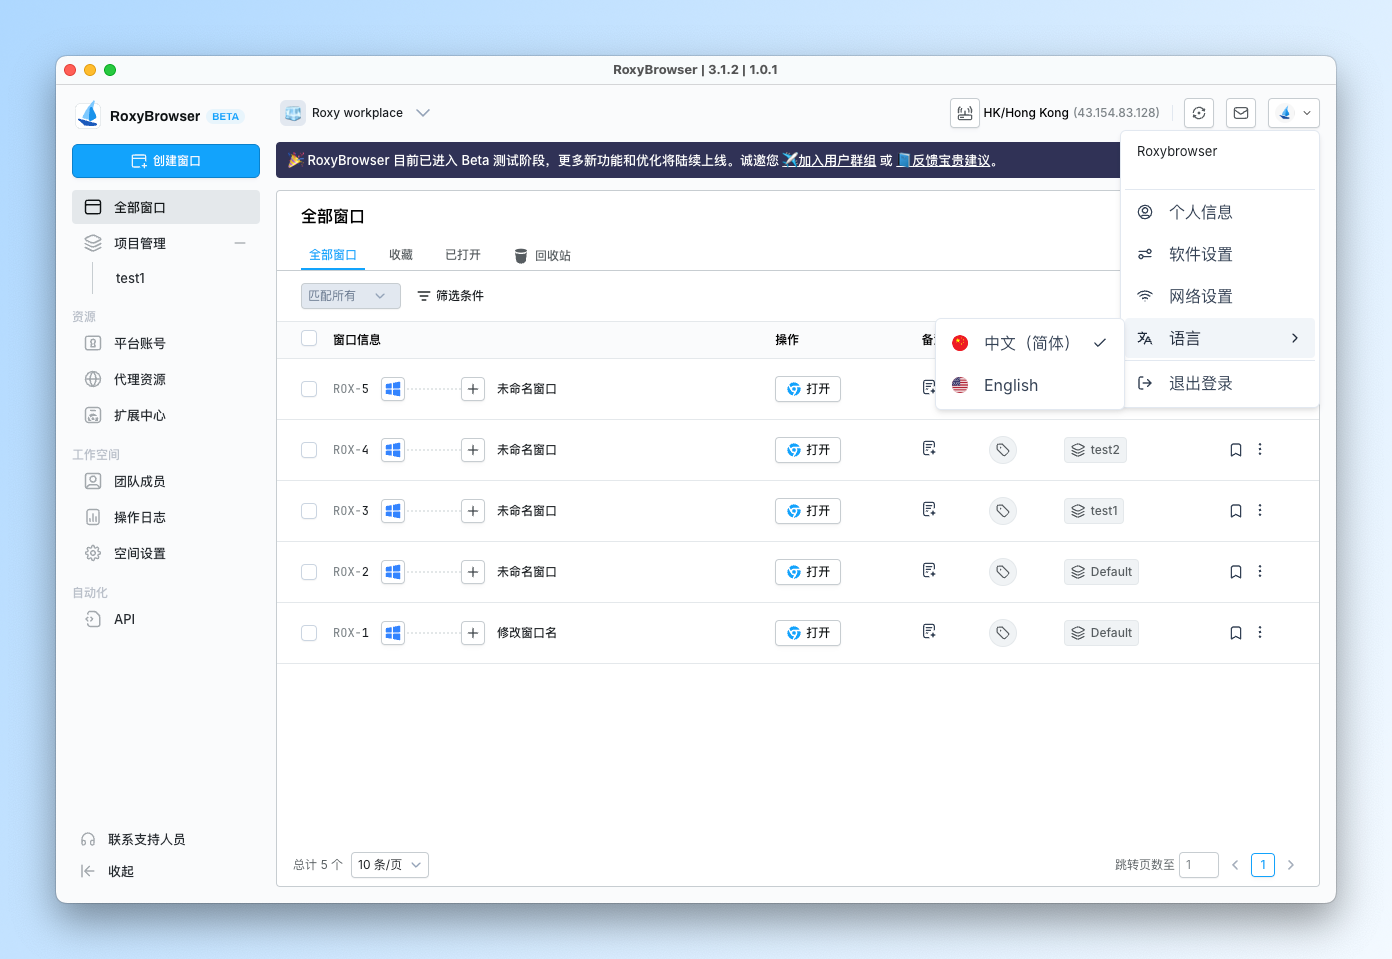Check the ROX-3 row checkbox
This screenshot has height=959, width=1392.
(x=309, y=511)
